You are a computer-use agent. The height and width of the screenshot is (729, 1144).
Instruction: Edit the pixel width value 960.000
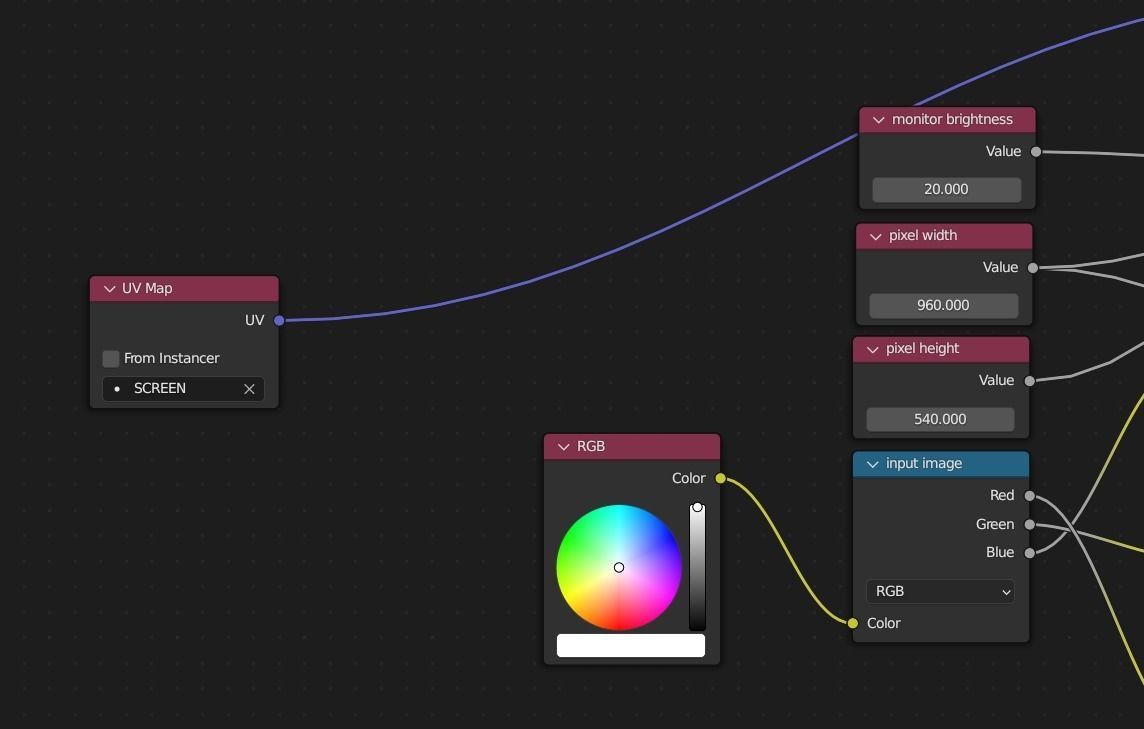coord(943,306)
